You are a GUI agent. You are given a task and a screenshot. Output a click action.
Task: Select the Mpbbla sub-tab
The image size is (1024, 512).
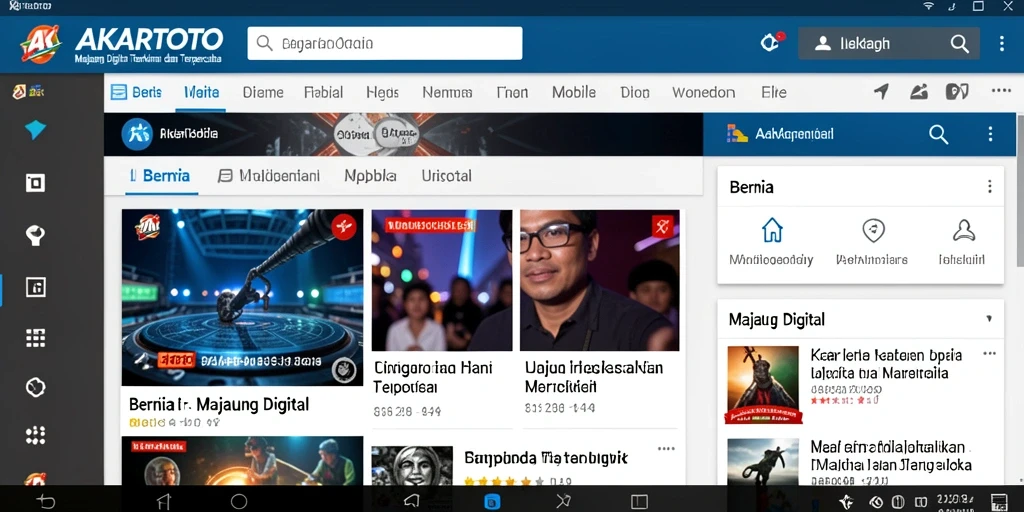pos(370,176)
